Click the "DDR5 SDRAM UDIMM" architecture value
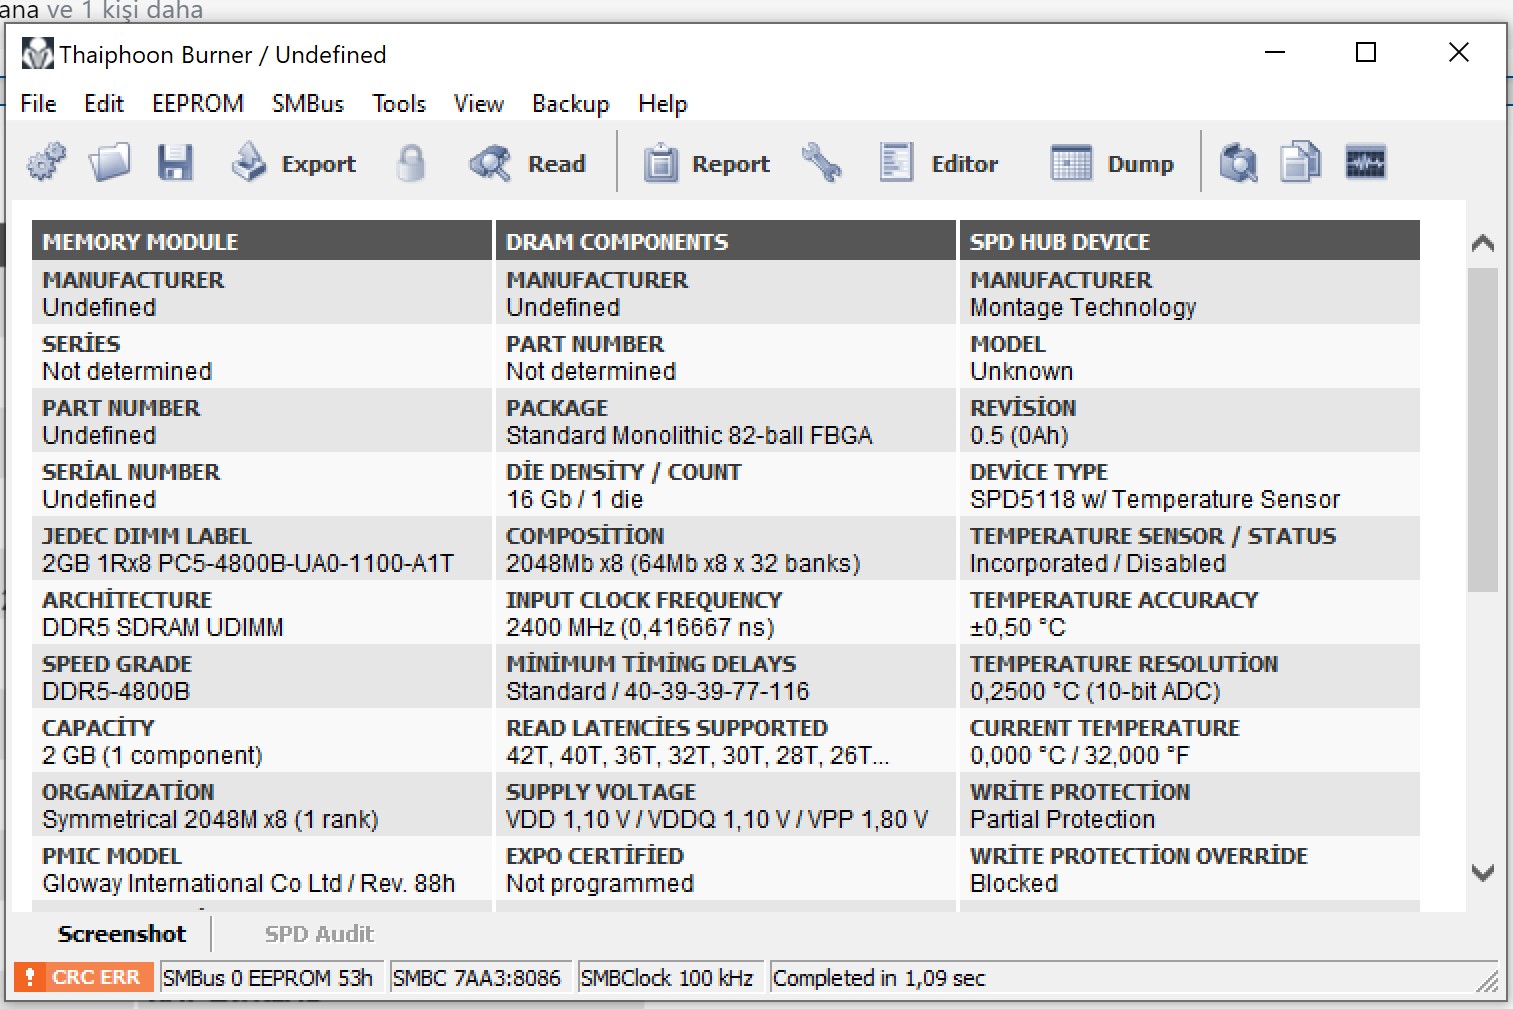1513x1009 pixels. click(163, 627)
